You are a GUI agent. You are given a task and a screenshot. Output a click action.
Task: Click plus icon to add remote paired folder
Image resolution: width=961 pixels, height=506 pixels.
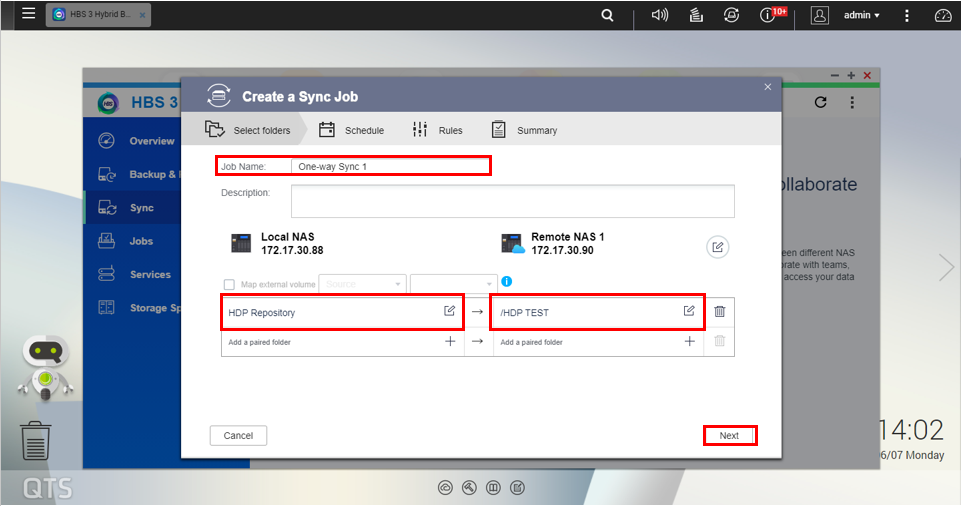click(689, 341)
